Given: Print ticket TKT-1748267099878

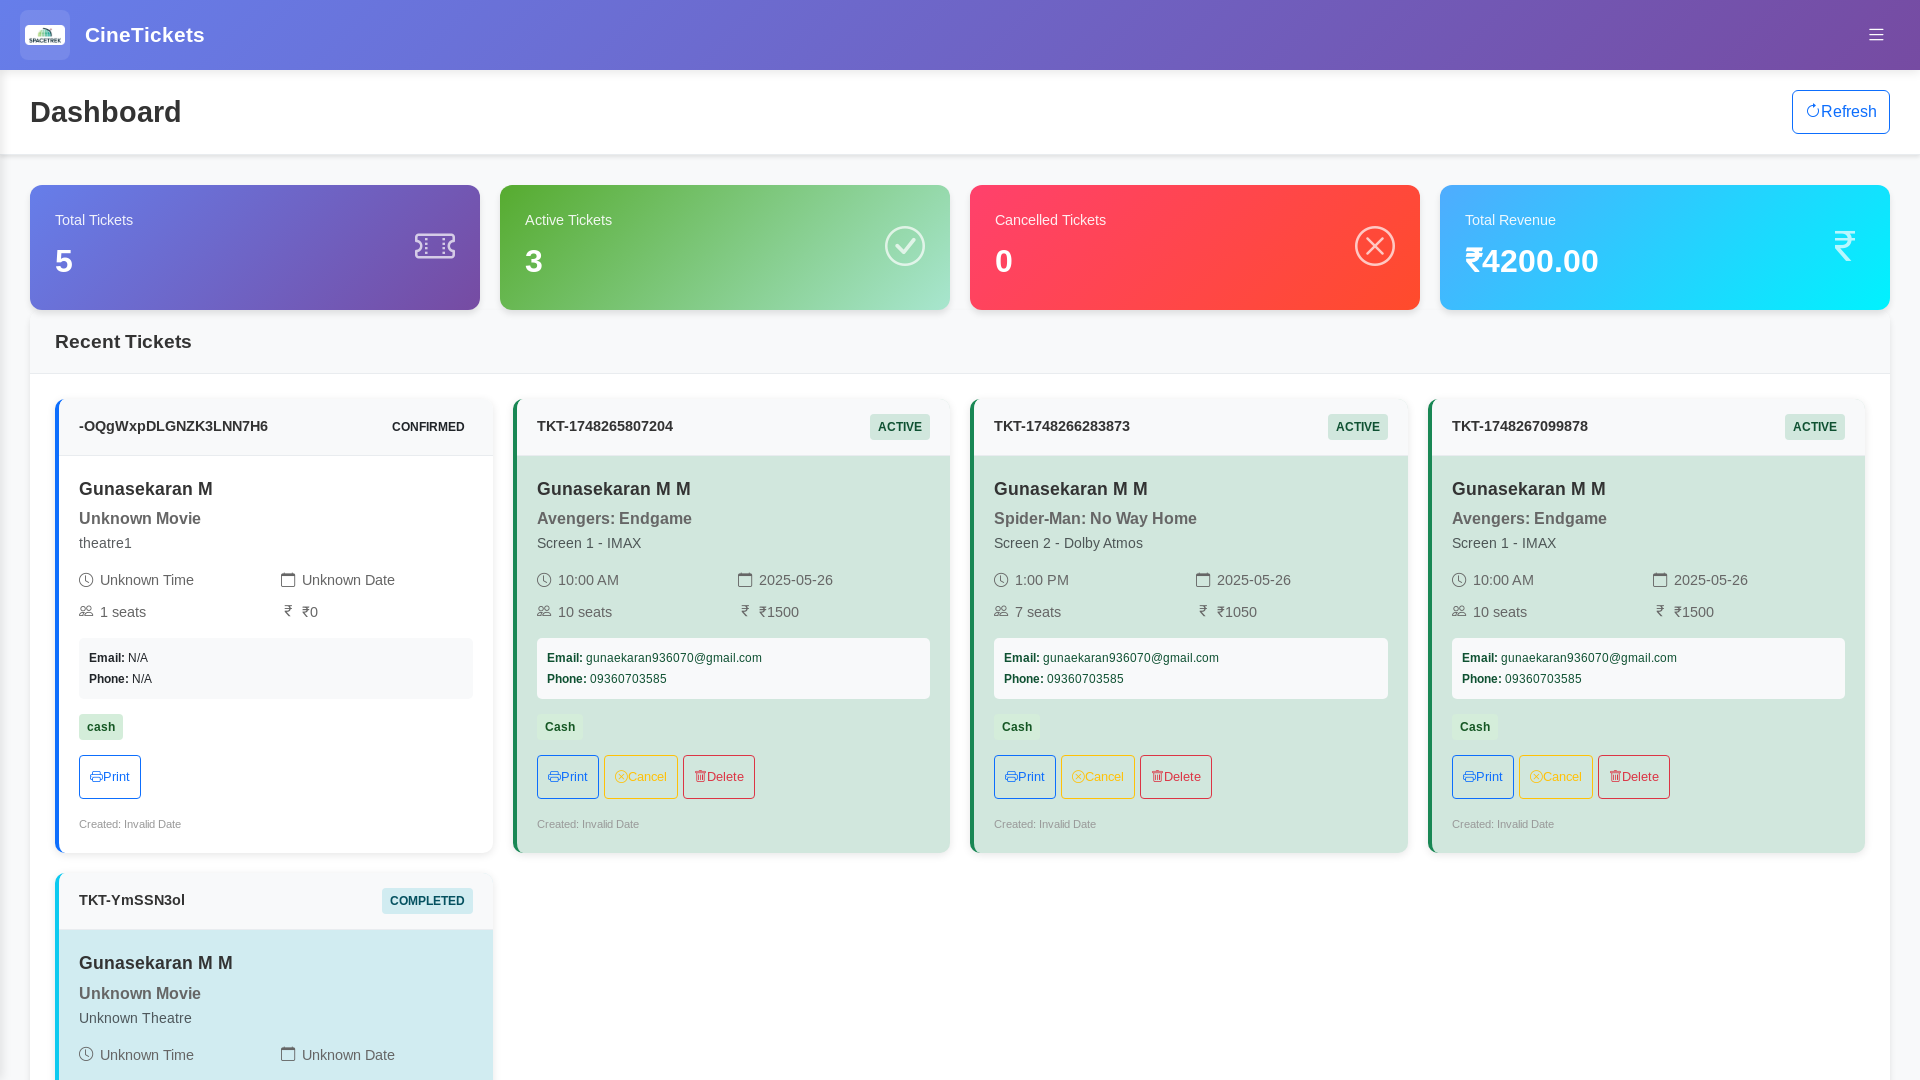Looking at the screenshot, I should pos(1483,777).
